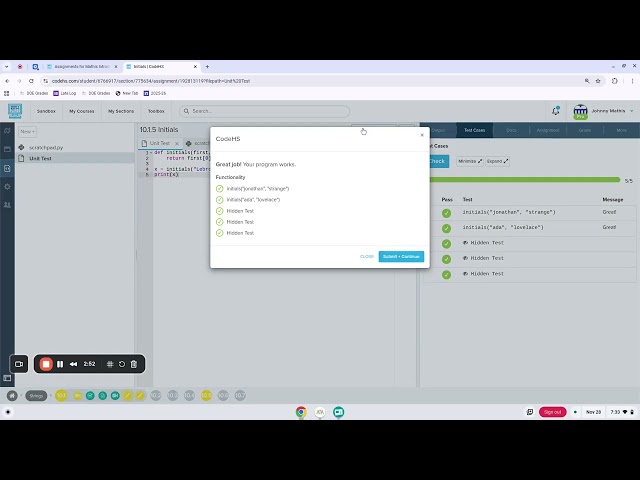Screen dimensions: 640x480
Task: Click the grid icon in recorder toolbar
Action: [110, 364]
